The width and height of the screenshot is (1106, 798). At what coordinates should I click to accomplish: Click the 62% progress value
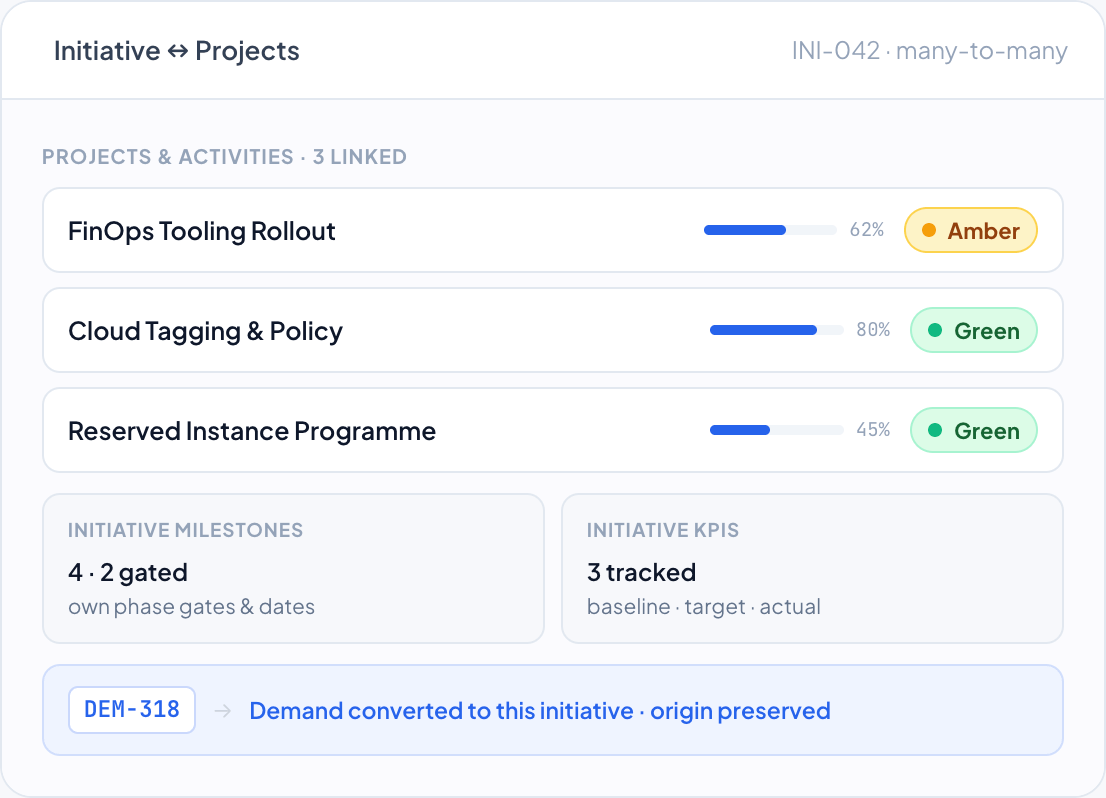867,230
